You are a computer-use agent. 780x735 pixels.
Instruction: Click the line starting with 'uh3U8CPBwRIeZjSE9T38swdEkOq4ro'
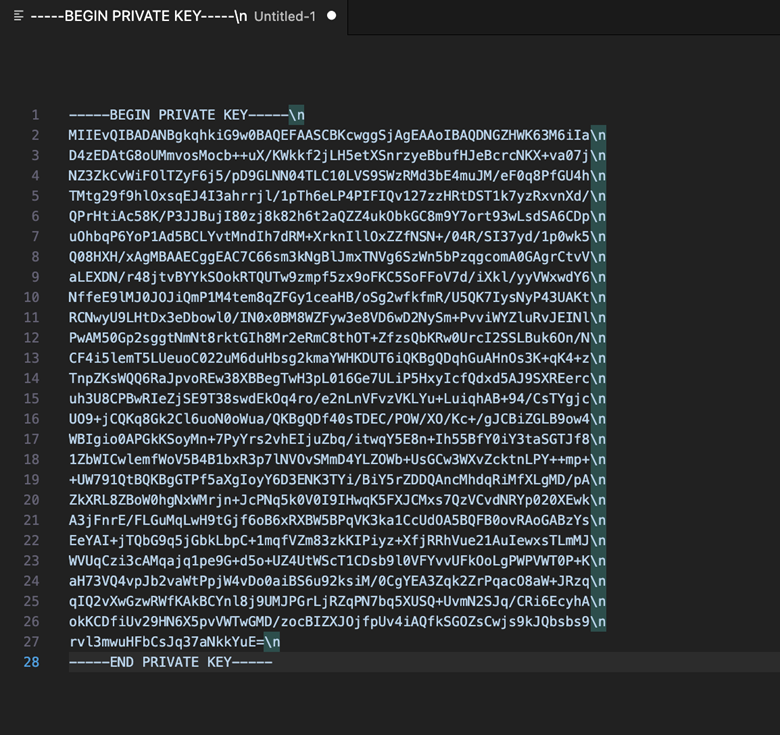click(337, 399)
